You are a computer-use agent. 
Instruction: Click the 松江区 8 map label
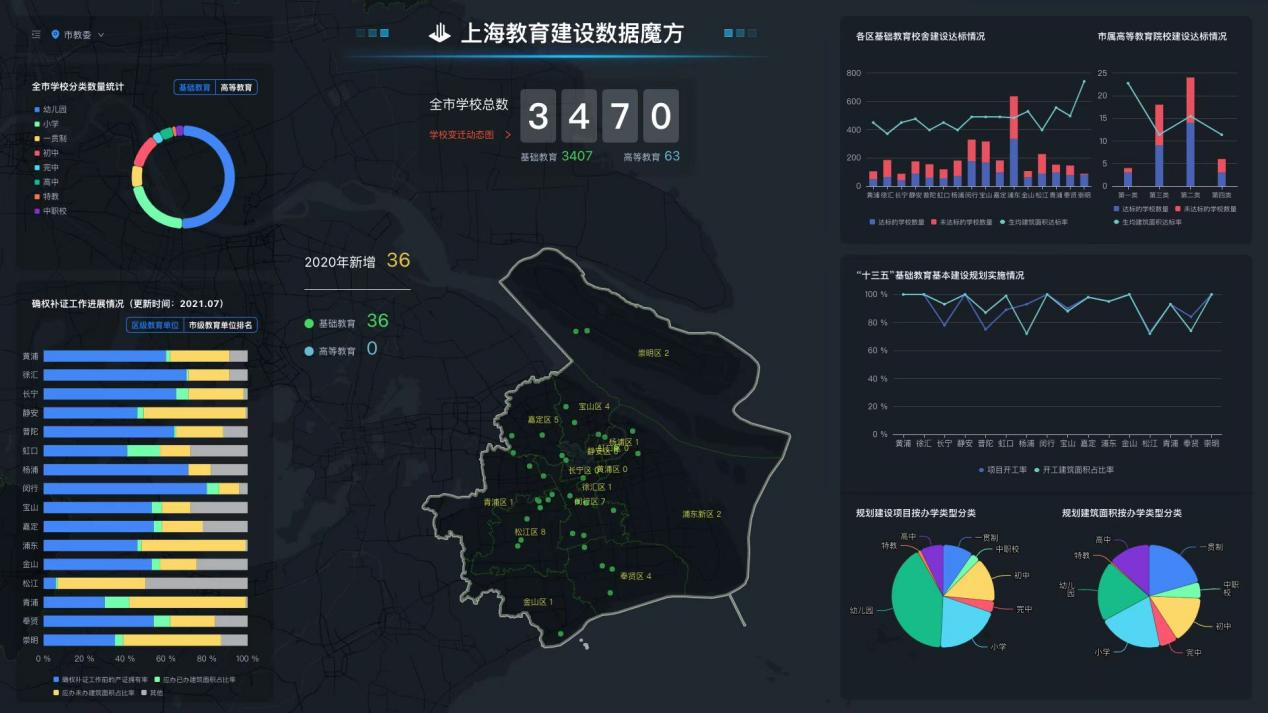[530, 532]
